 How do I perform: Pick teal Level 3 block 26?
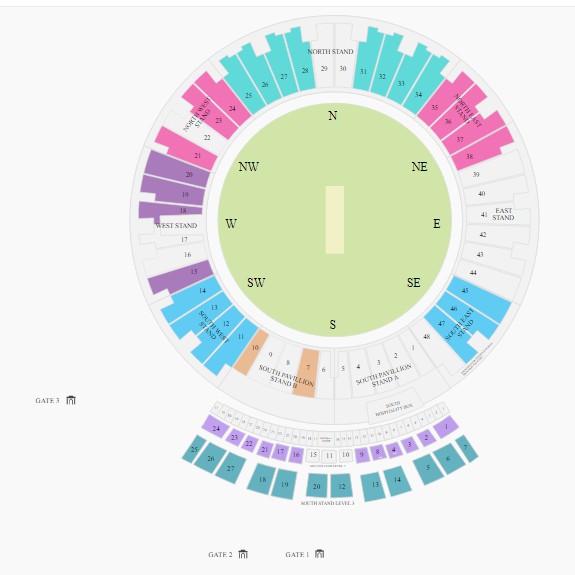point(210,457)
